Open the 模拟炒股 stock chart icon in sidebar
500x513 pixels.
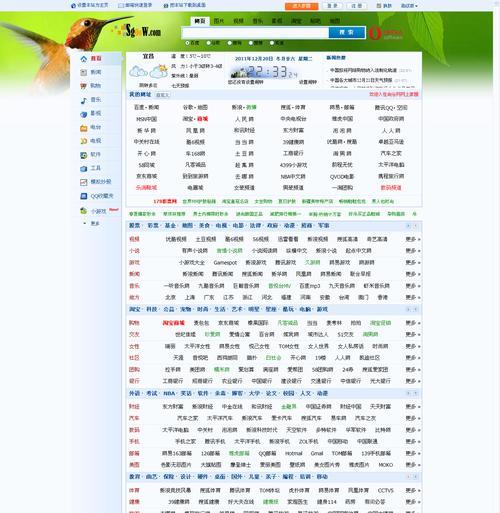(x=84, y=182)
